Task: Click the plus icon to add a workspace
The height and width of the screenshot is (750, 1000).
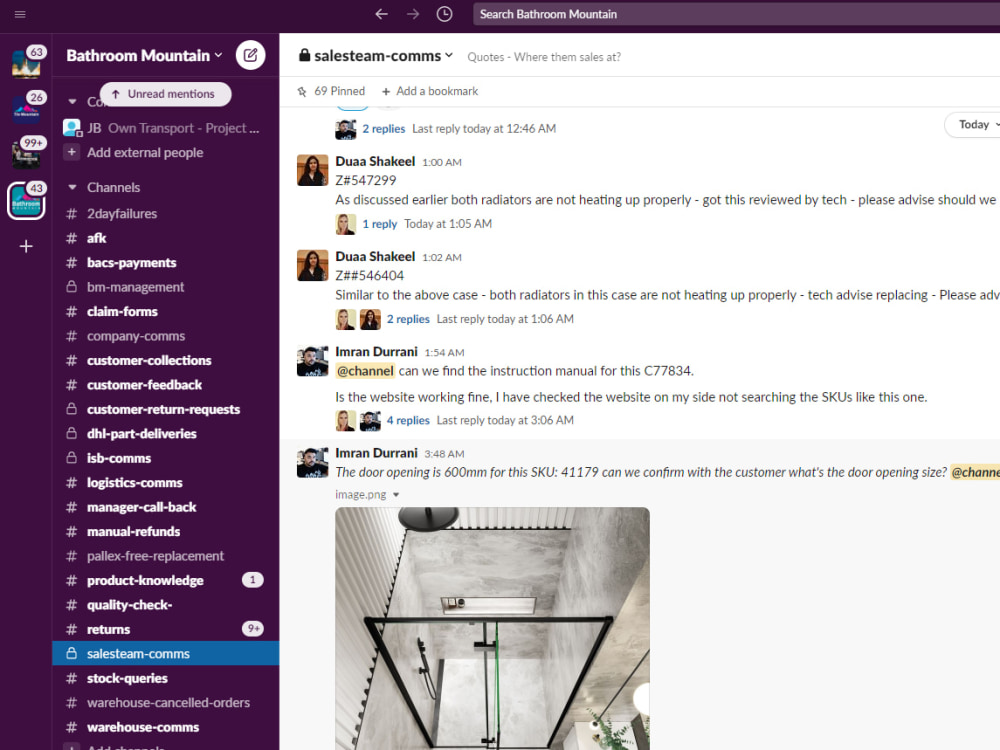Action: point(25,246)
